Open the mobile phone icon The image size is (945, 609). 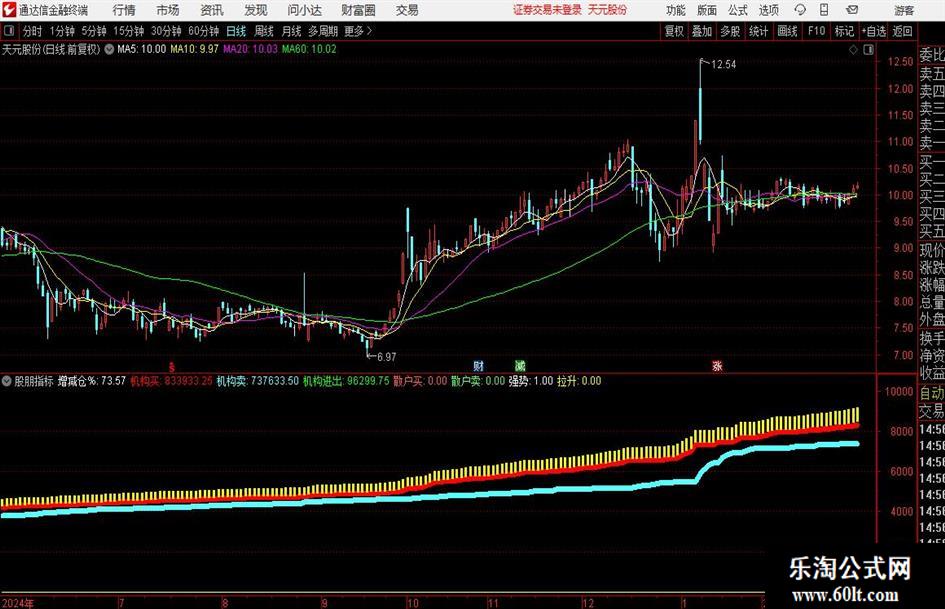point(824,10)
